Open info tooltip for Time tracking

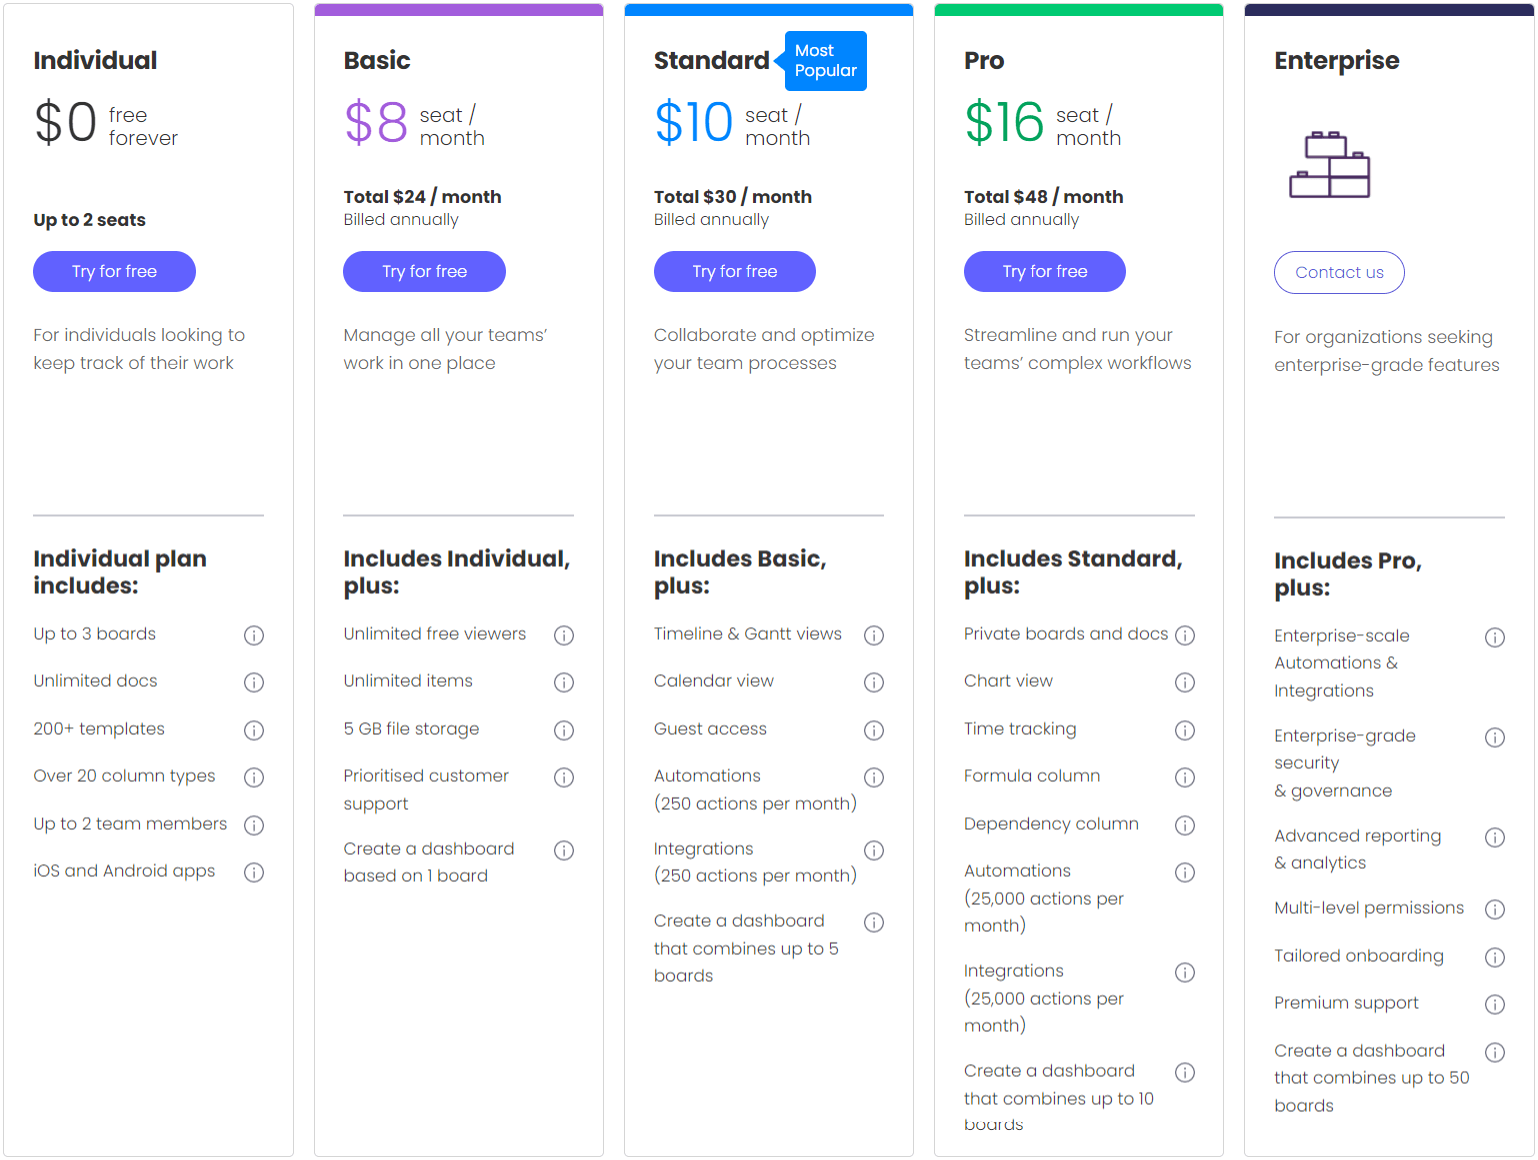tap(1185, 730)
